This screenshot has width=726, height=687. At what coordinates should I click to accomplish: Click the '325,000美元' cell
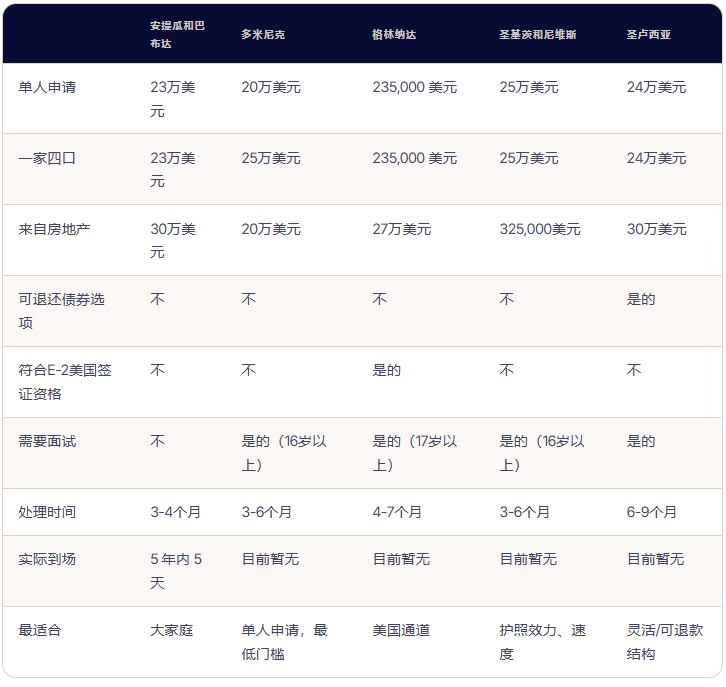(539, 229)
